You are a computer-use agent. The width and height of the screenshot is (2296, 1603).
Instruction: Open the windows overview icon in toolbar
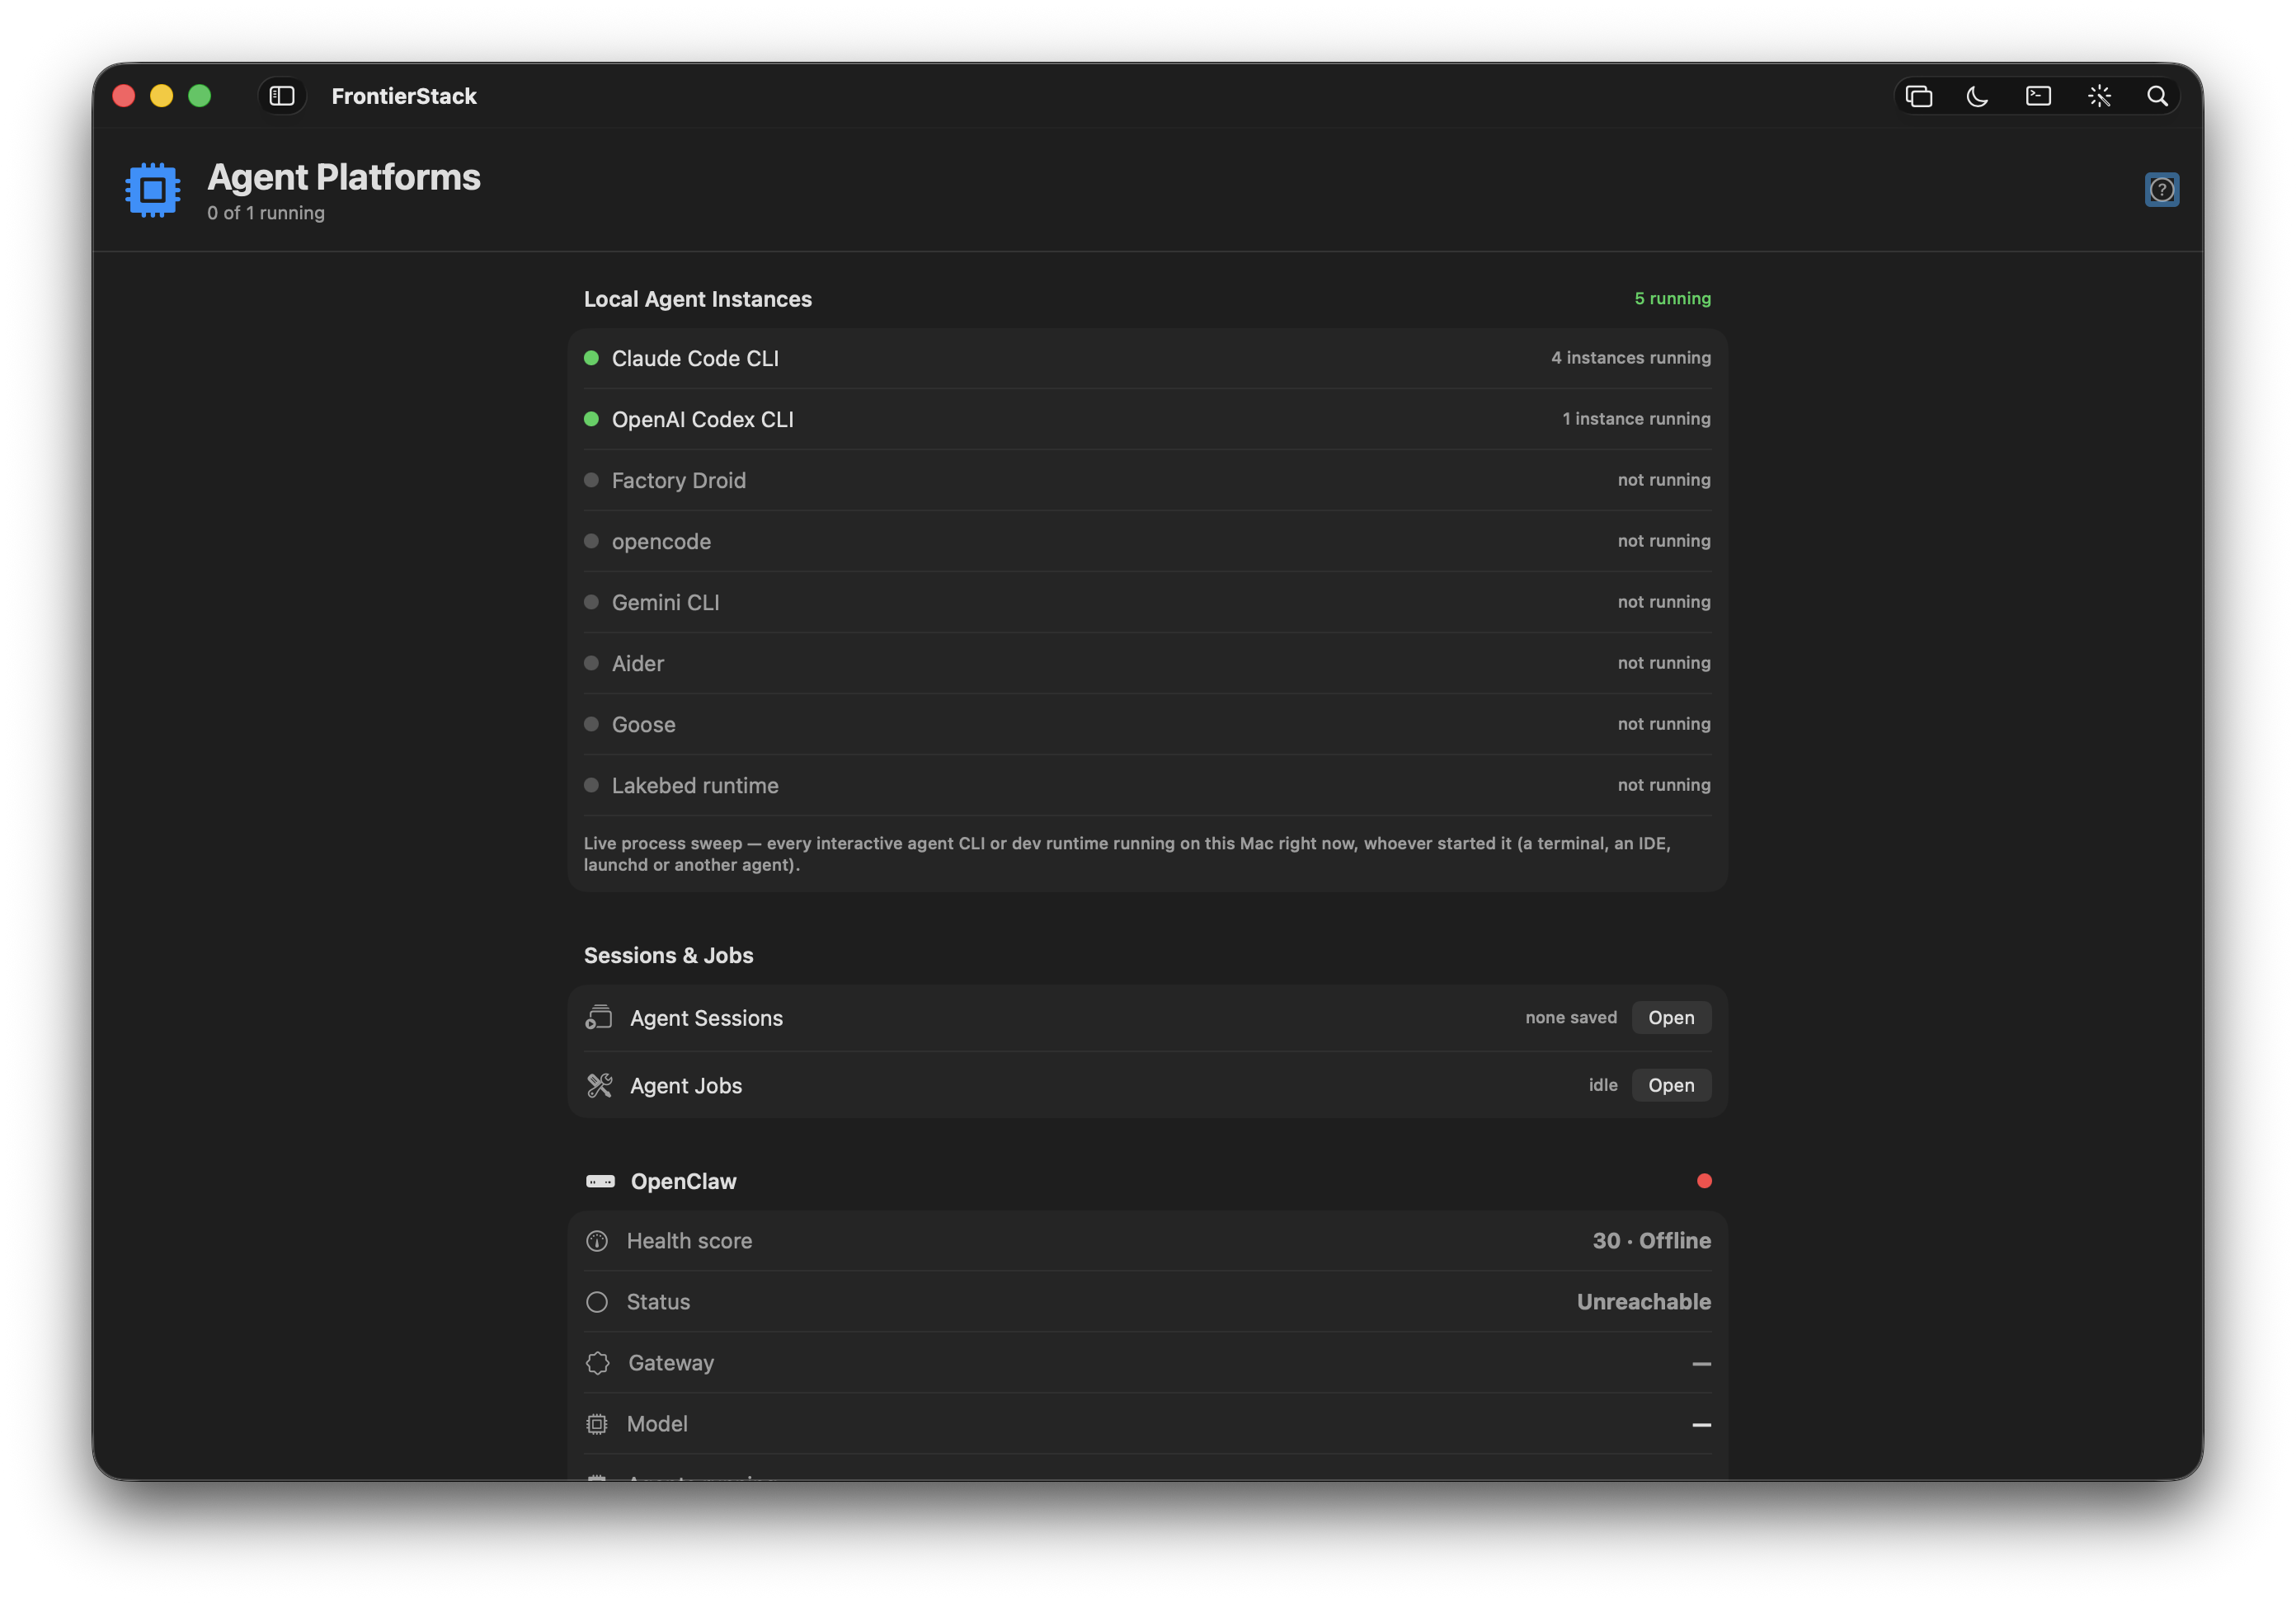[x=1918, y=96]
